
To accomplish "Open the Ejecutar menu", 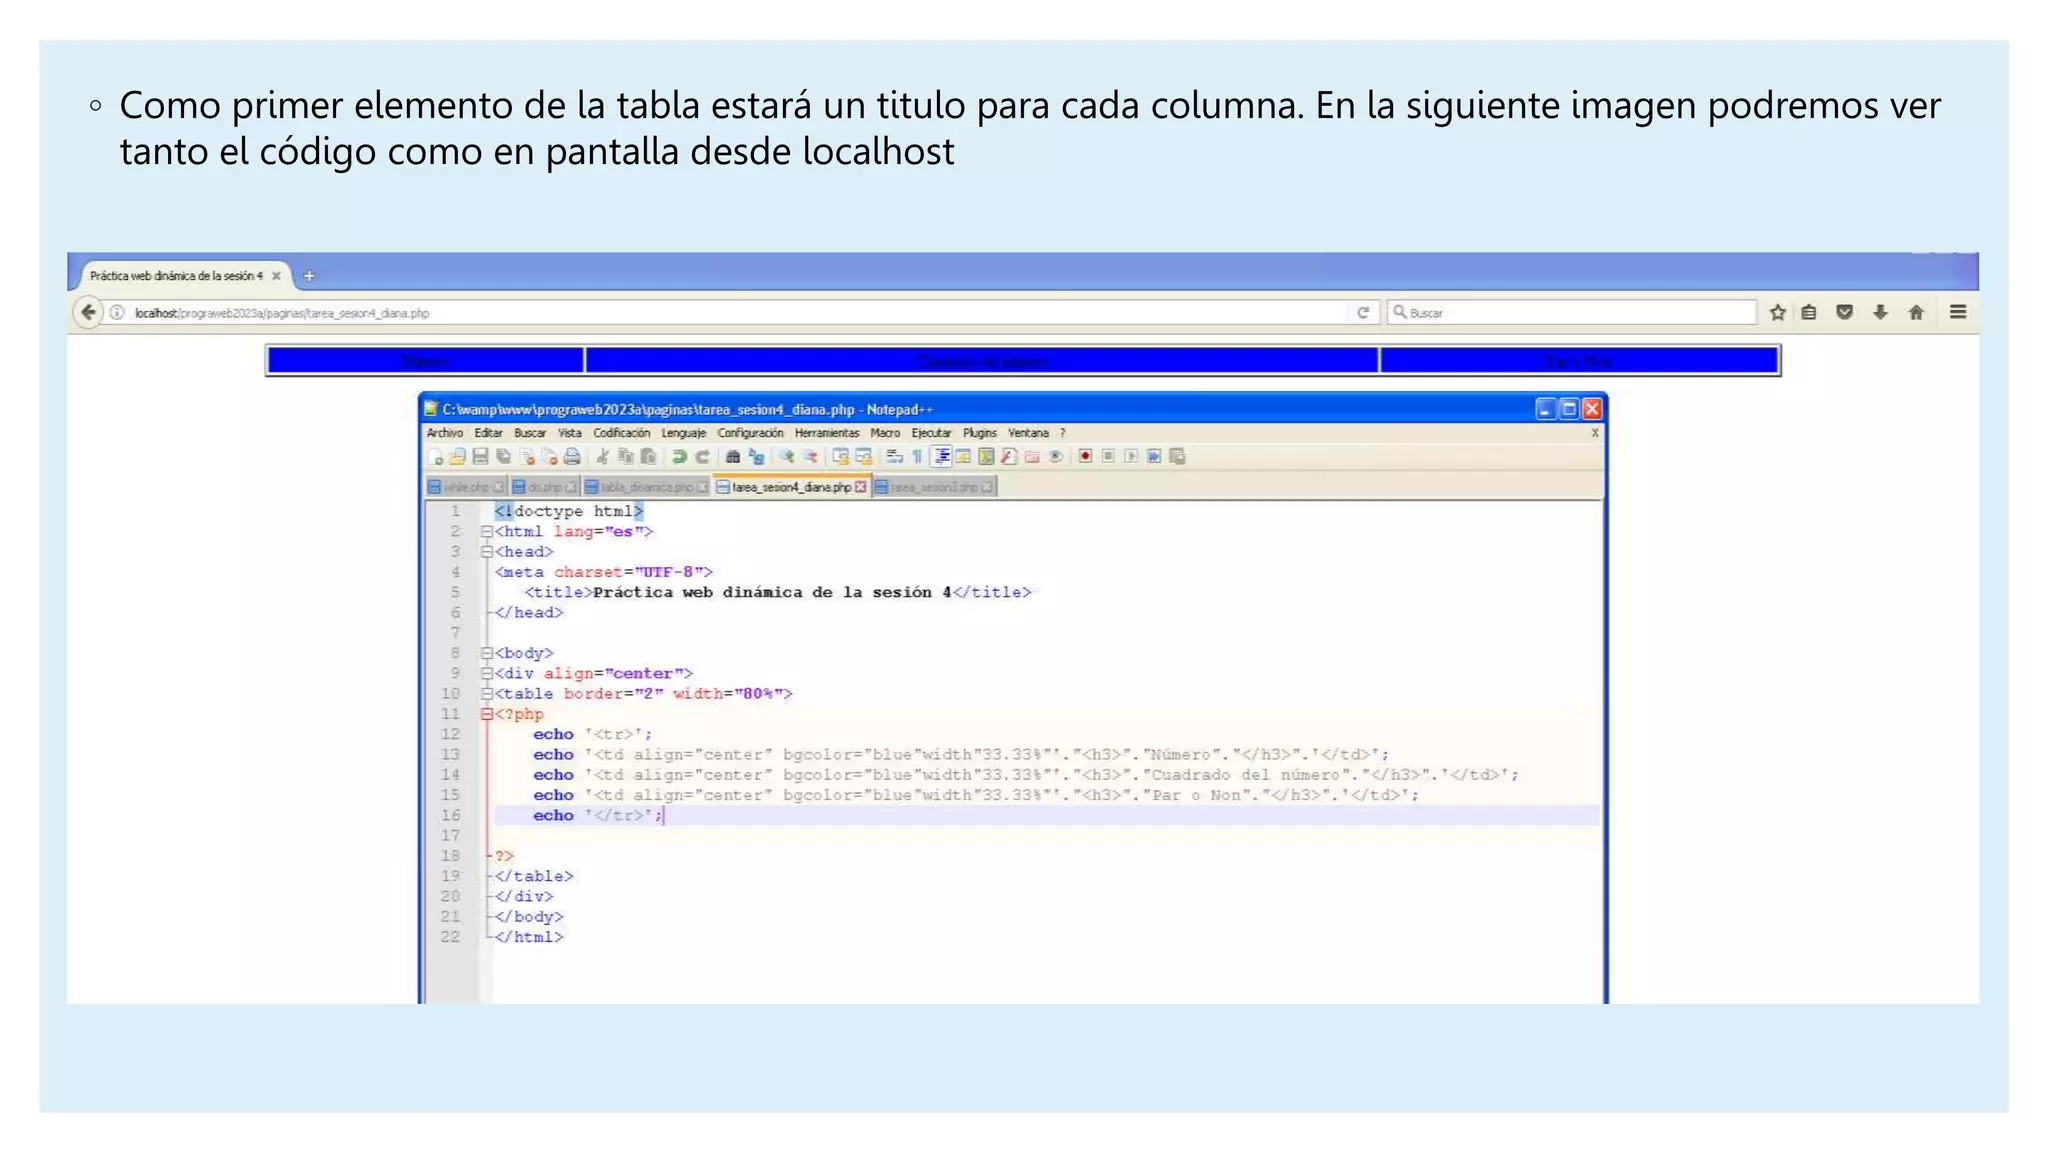I will (931, 433).
